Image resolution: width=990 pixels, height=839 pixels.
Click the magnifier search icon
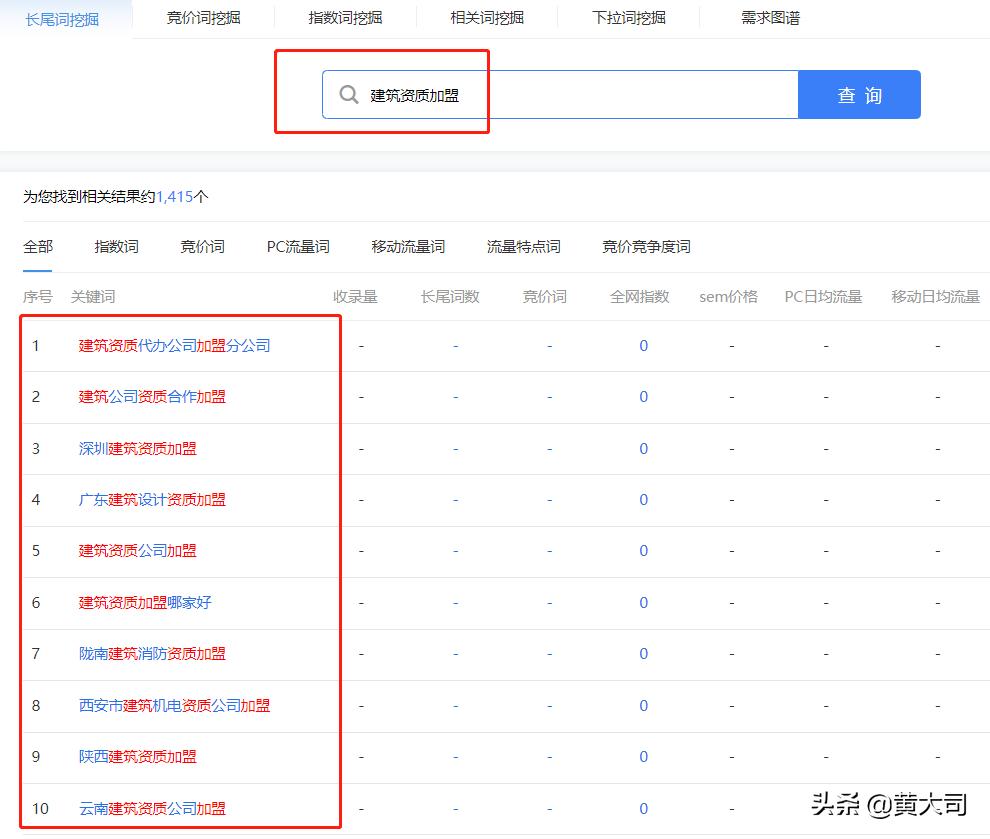[348, 93]
